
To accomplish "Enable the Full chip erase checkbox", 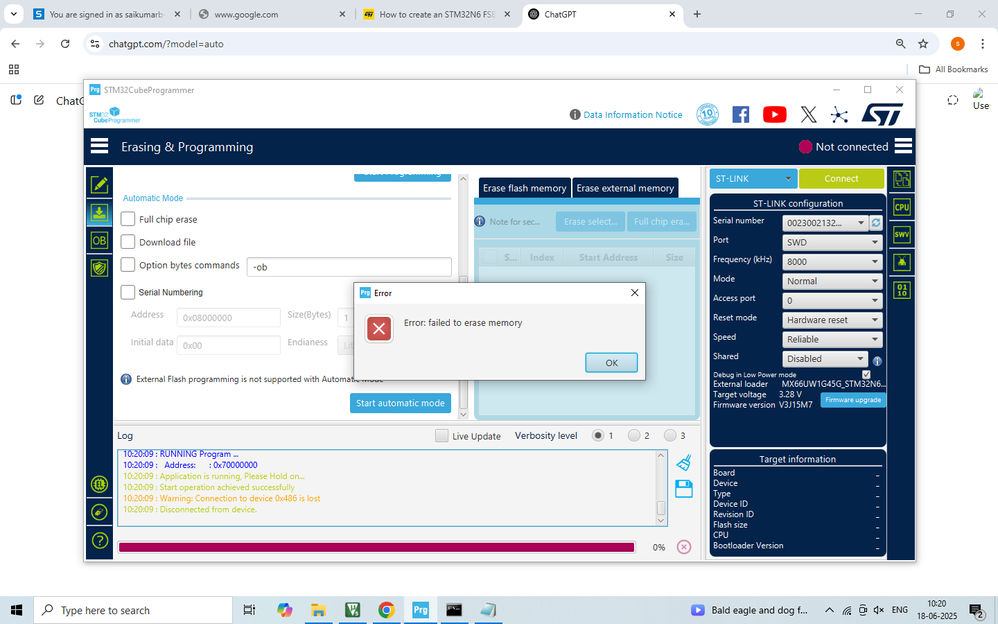I will point(128,219).
